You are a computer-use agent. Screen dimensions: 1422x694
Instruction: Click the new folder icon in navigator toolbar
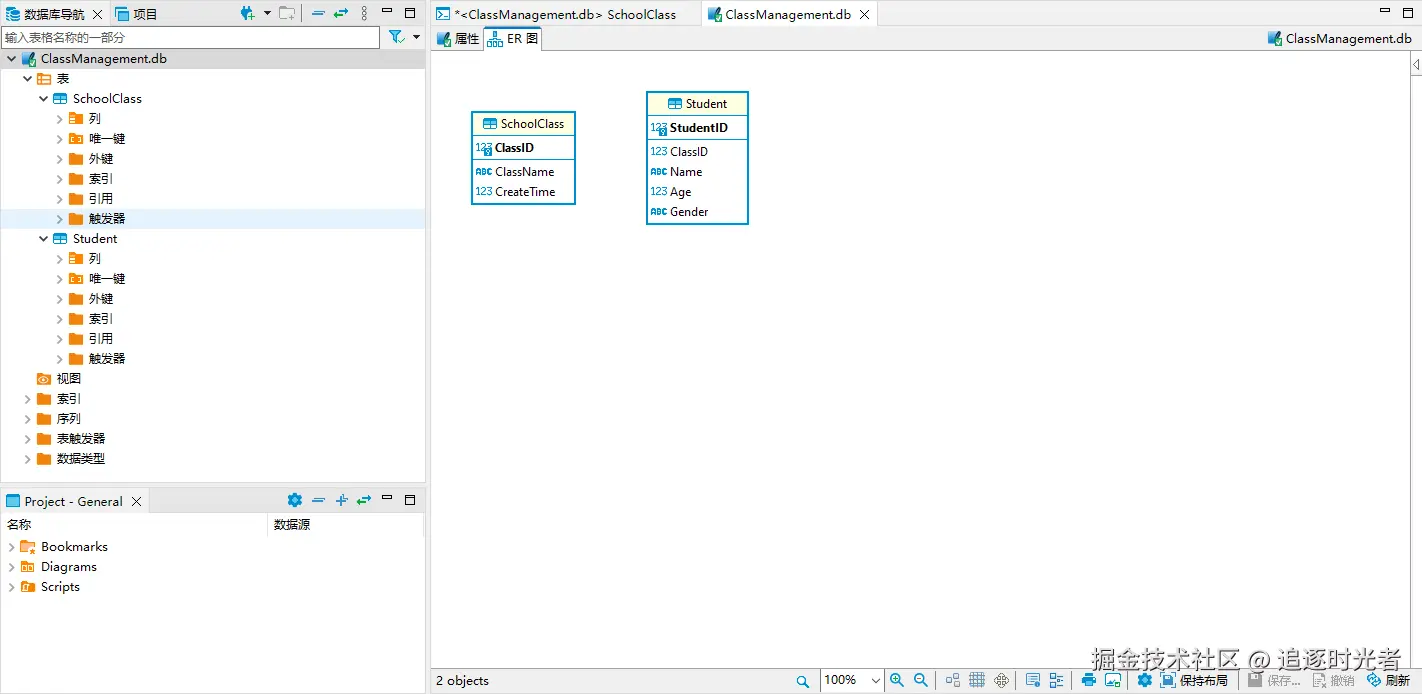click(287, 13)
